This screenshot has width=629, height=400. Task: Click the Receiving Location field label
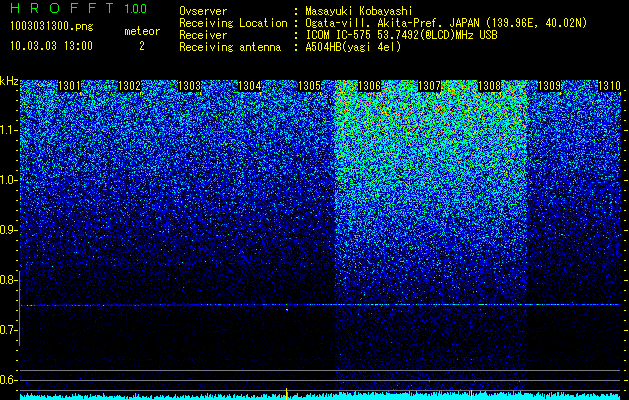(x=233, y=23)
